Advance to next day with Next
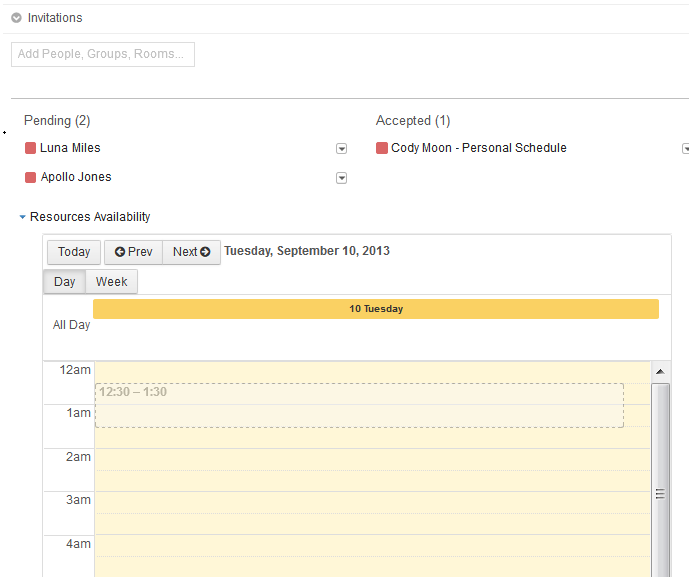The height and width of the screenshot is (579, 689). (191, 252)
